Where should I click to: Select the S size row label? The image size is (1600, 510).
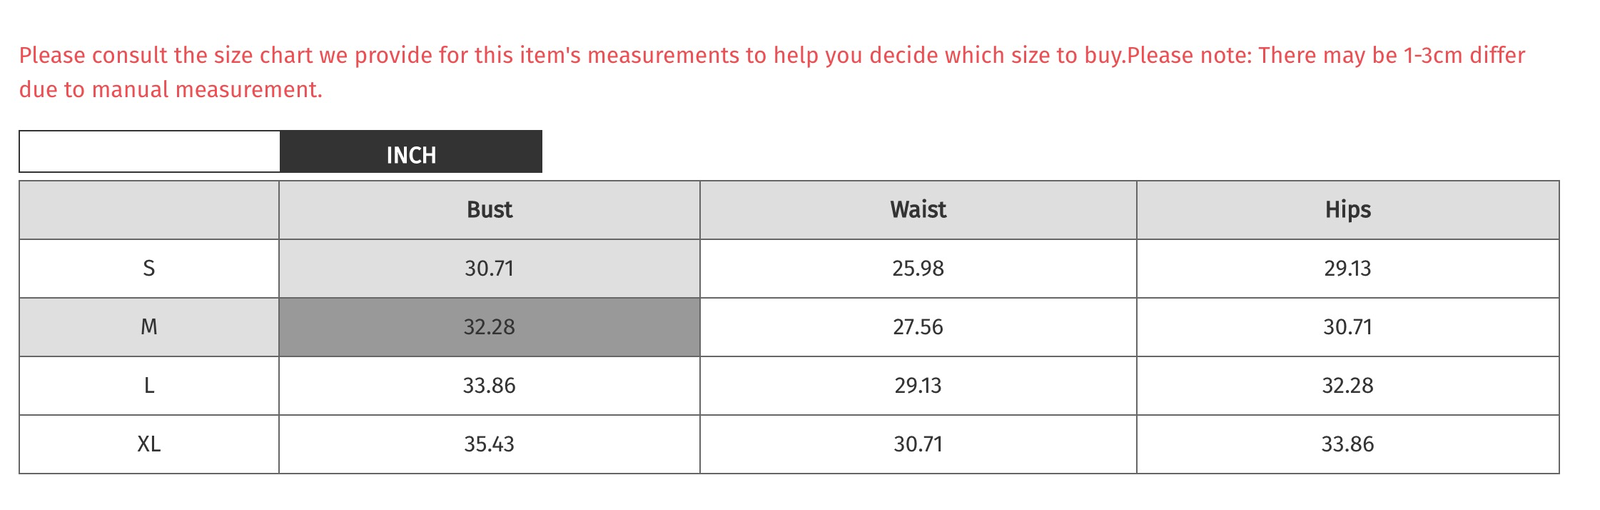pos(149,268)
